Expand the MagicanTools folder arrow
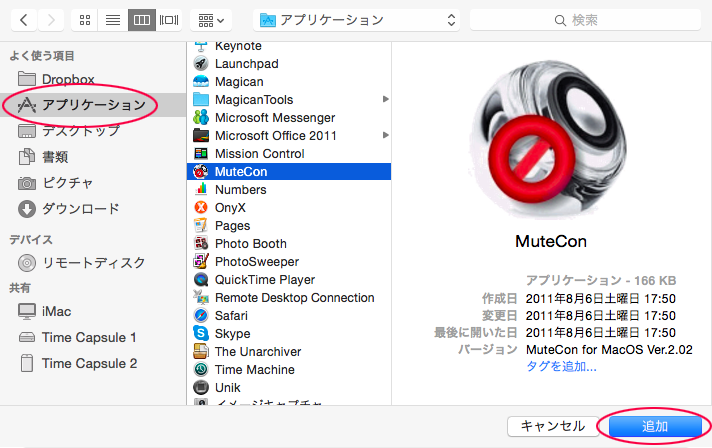The width and height of the screenshot is (712, 448). tap(386, 99)
